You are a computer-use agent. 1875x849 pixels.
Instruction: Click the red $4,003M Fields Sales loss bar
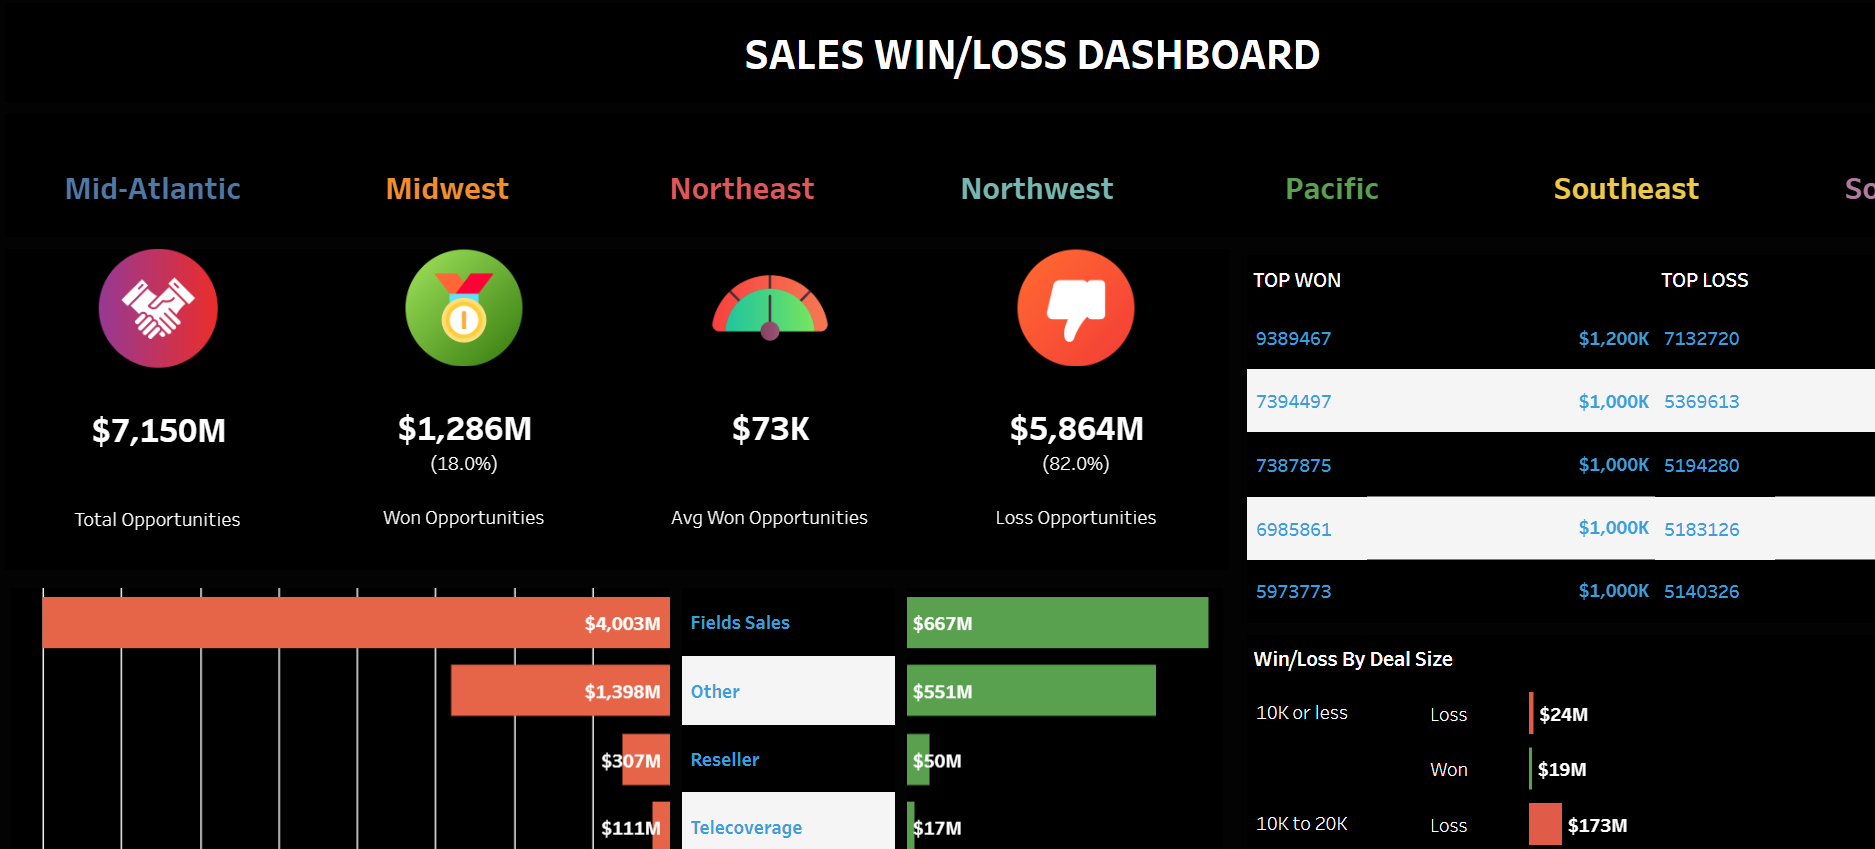point(356,623)
